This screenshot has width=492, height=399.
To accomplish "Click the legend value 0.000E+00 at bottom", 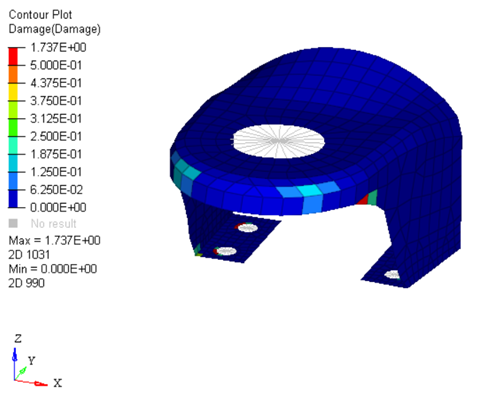I will pyautogui.click(x=58, y=207).
